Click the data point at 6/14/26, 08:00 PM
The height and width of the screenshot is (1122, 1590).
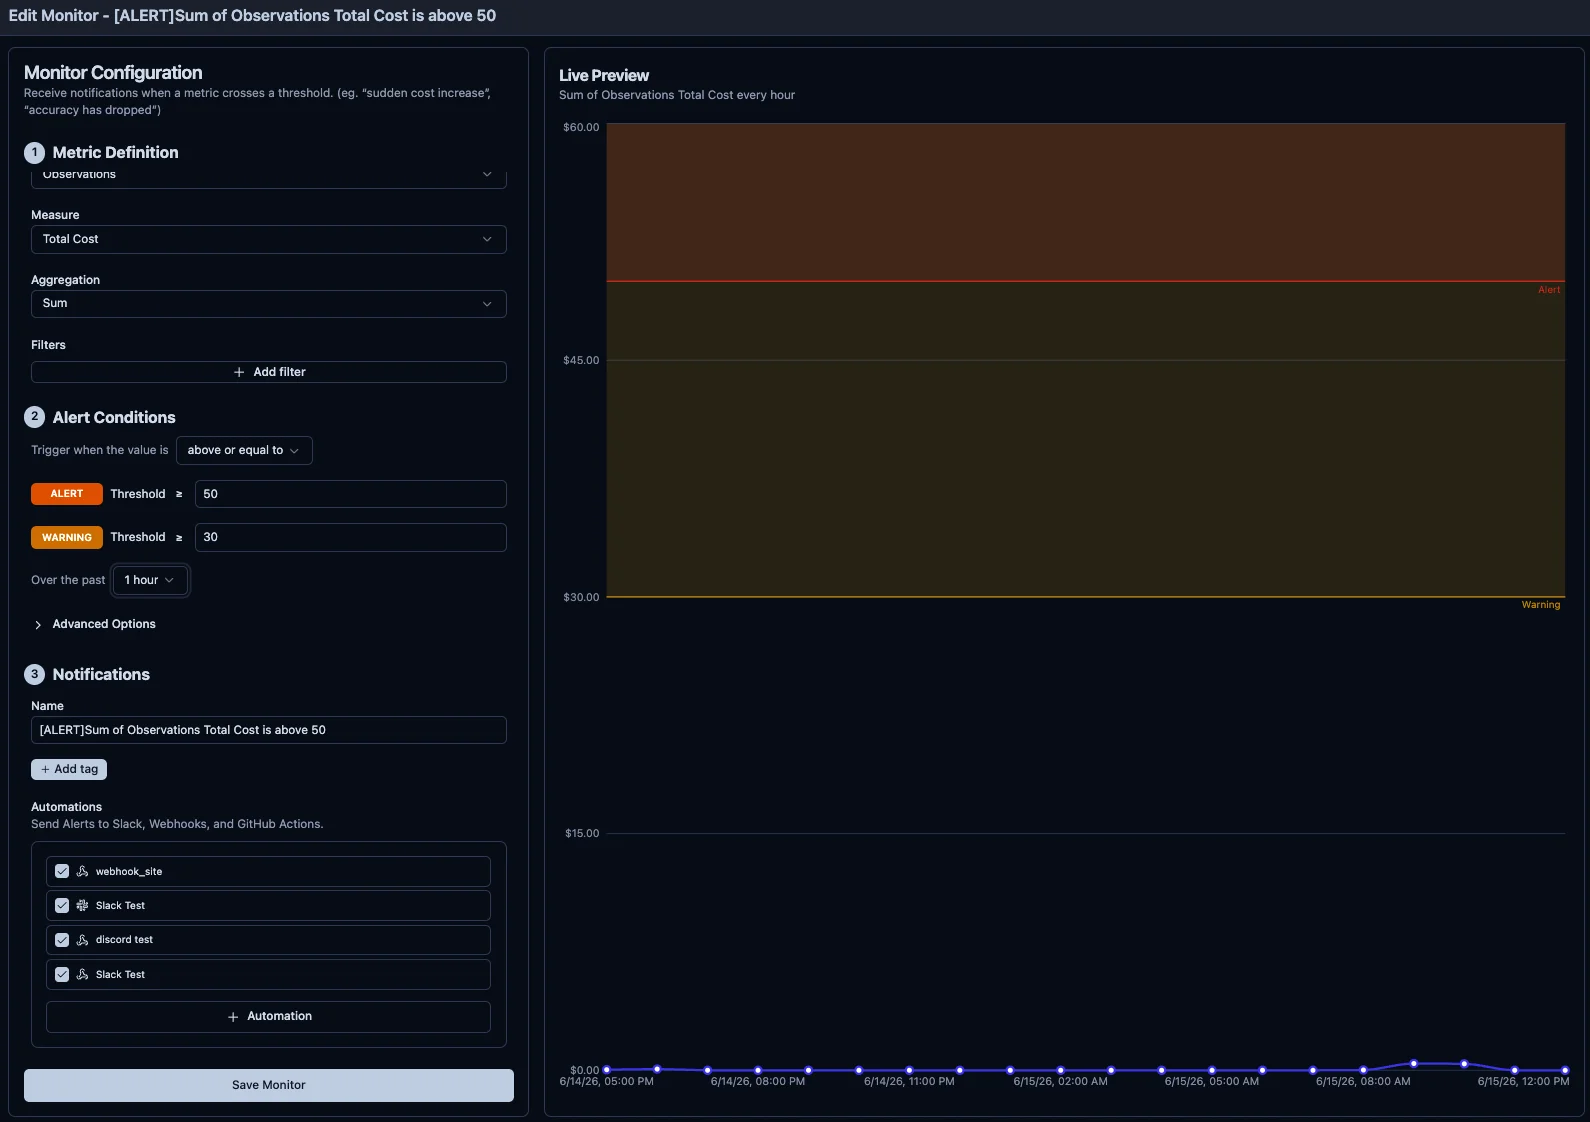coord(758,1070)
